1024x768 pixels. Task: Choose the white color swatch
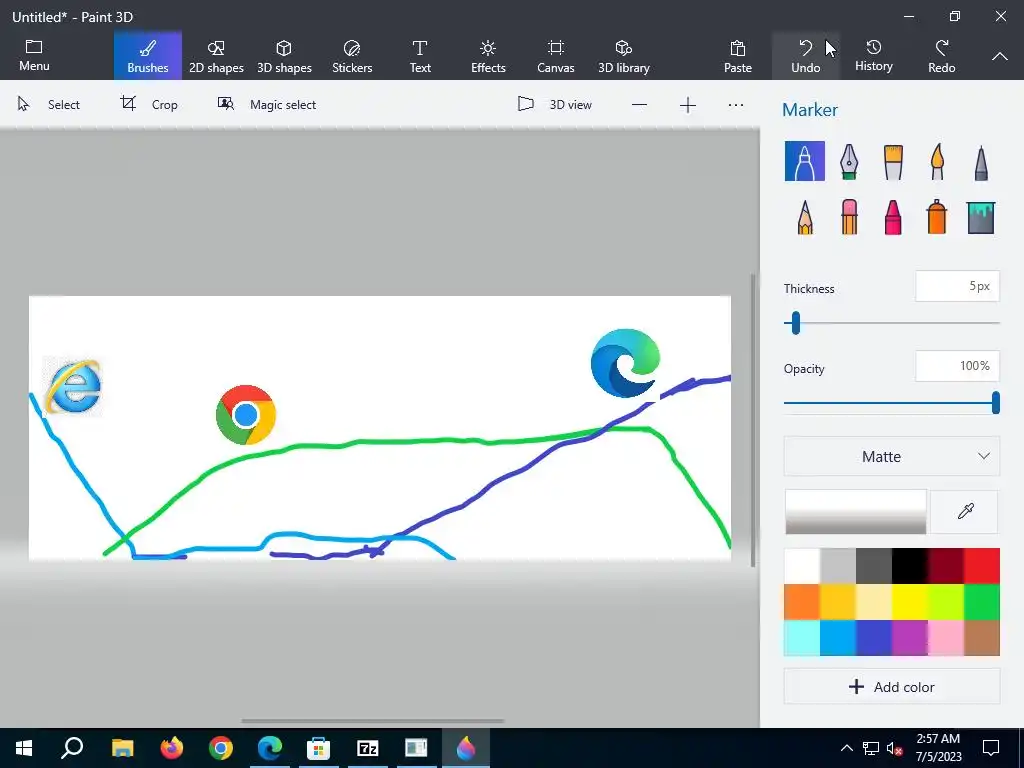[x=802, y=566]
